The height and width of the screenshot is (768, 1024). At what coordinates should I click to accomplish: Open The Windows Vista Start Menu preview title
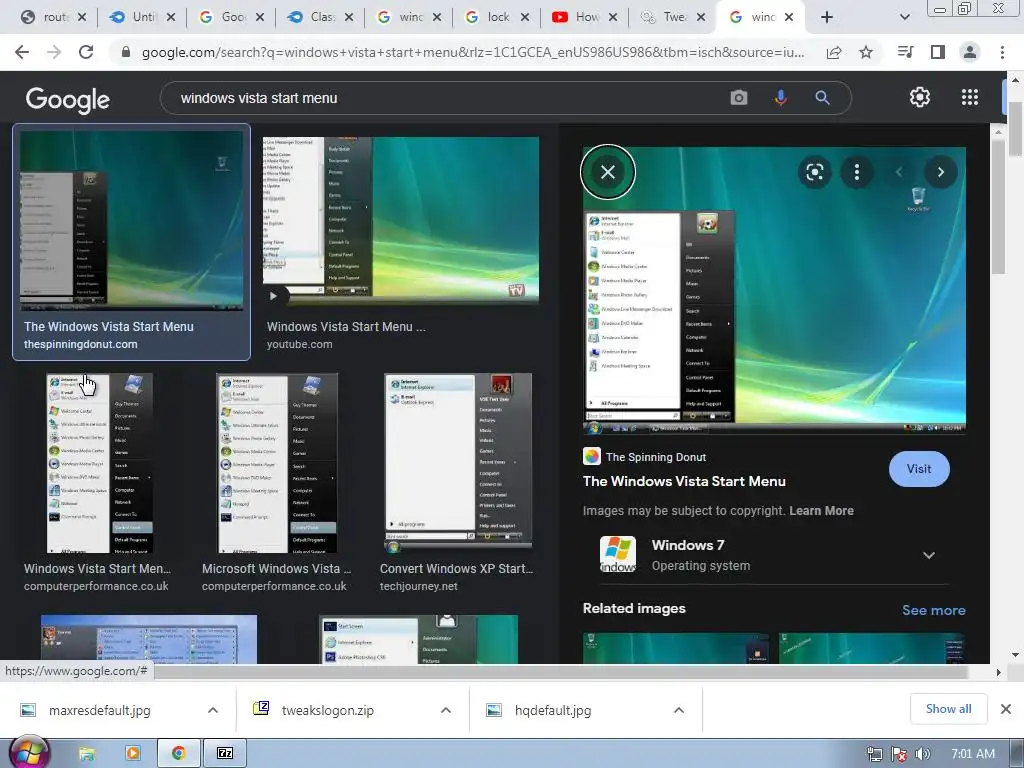[684, 481]
